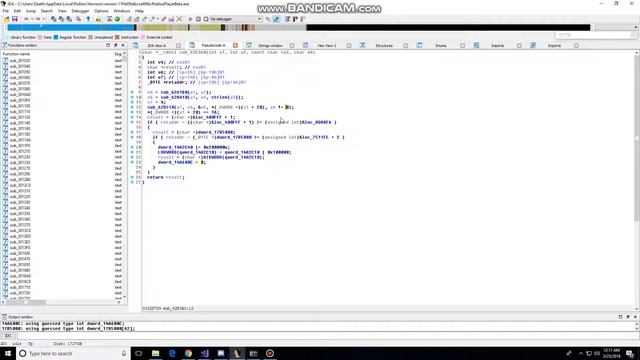Click the Regular function blue legend swatch
The height and width of the screenshot is (360, 640).
tap(56, 37)
